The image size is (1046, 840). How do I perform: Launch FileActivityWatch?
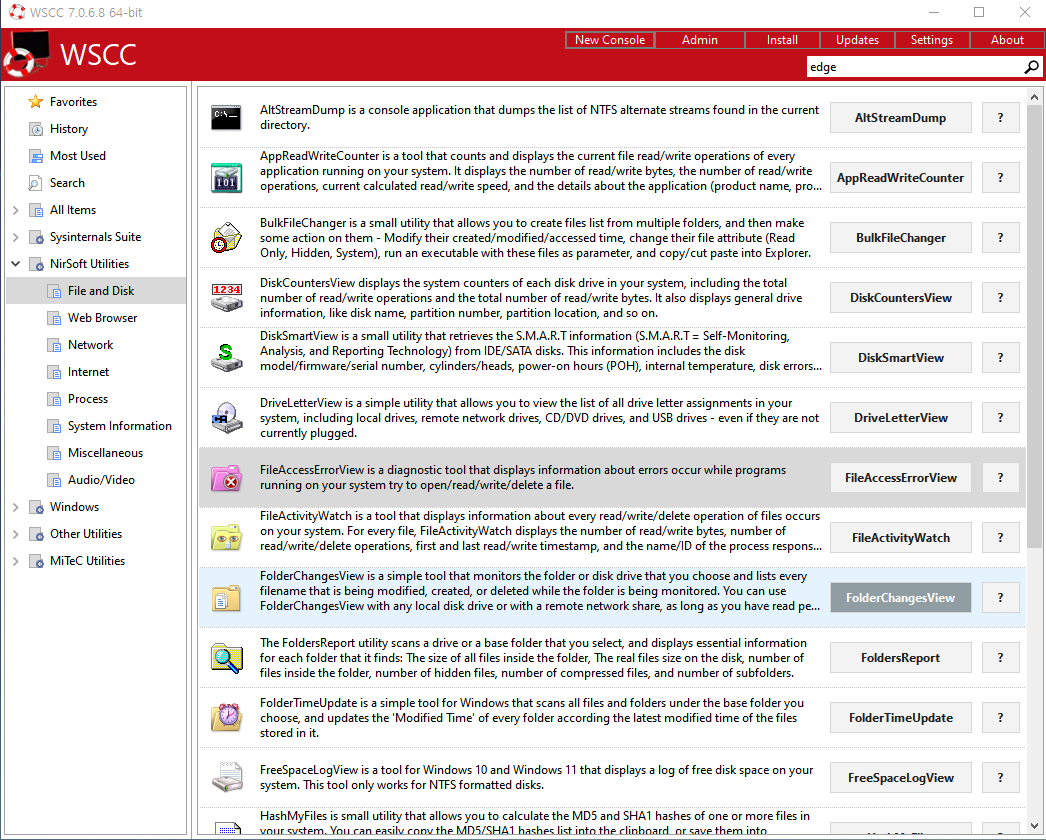tap(901, 538)
